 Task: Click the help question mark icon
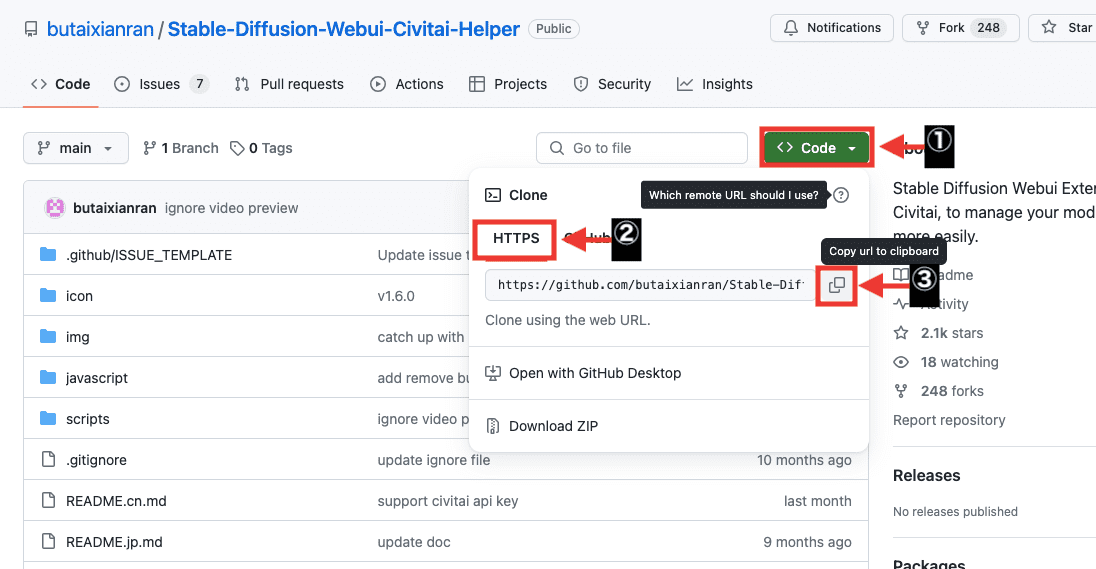[x=841, y=195]
